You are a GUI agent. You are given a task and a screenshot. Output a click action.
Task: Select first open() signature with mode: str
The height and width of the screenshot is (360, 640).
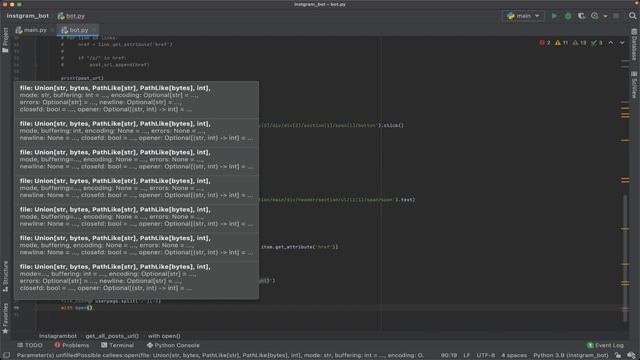tap(136, 99)
